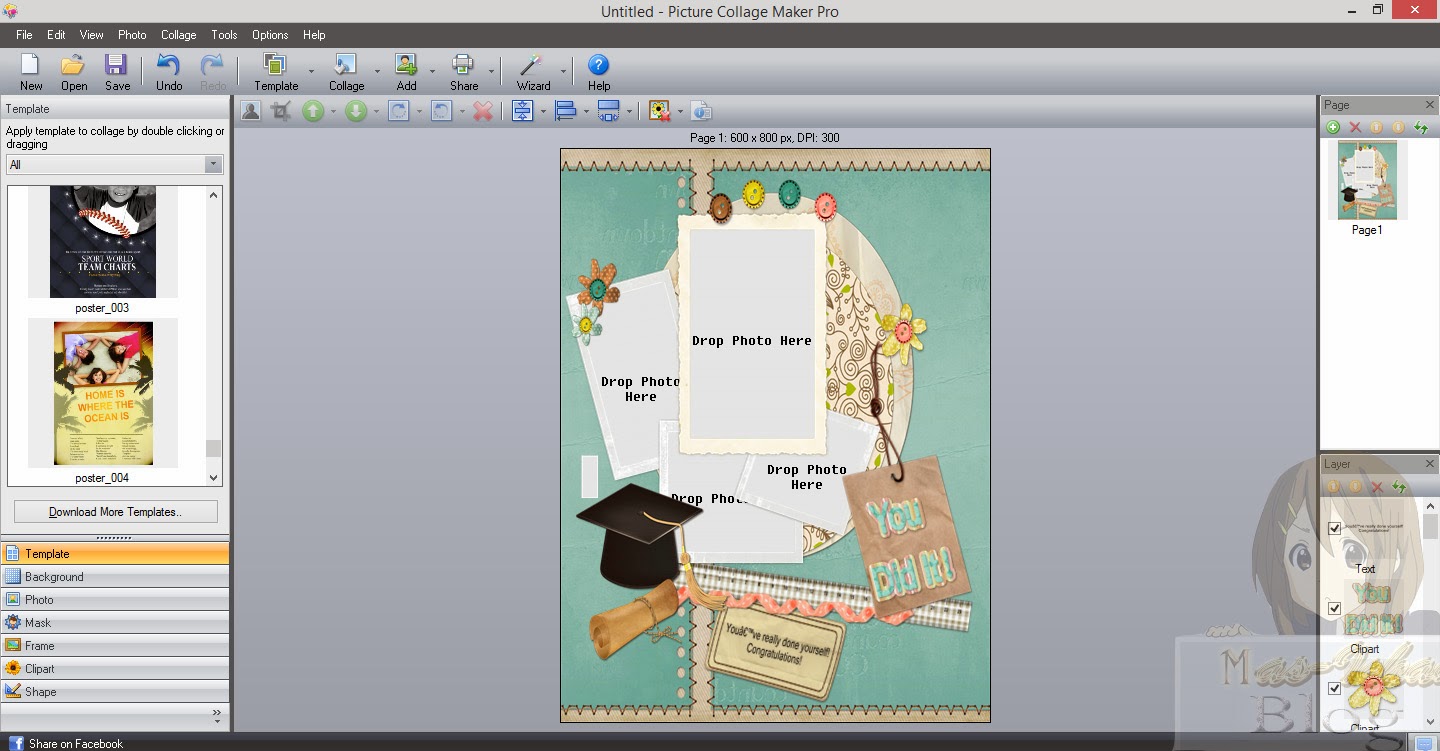Image resolution: width=1440 pixels, height=751 pixels.
Task: Click the same size distribute icon
Action: coord(608,111)
